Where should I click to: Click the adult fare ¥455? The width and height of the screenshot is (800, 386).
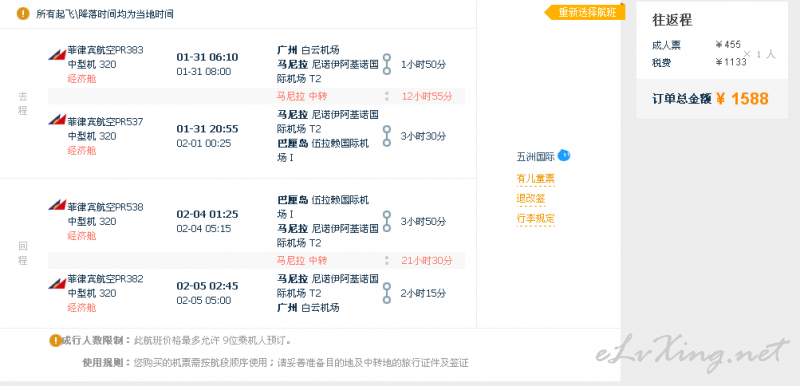pos(728,45)
